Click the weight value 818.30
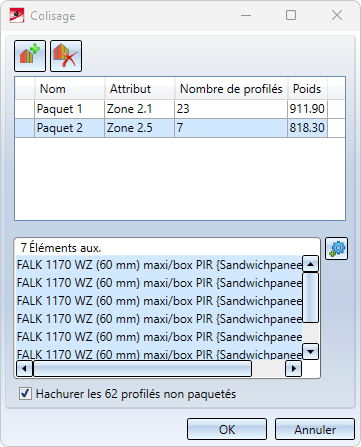Image resolution: width=361 pixels, height=447 pixels. click(x=307, y=128)
